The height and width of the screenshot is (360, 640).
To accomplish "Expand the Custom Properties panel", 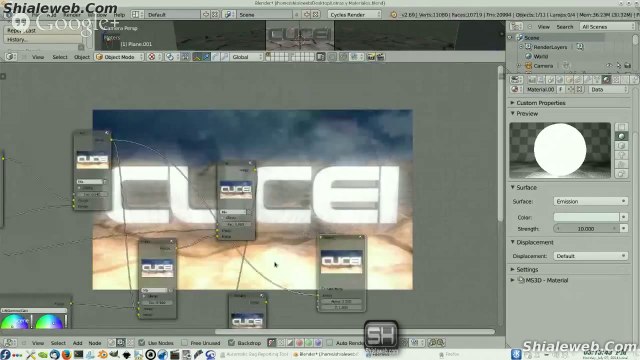I will coord(541,103).
